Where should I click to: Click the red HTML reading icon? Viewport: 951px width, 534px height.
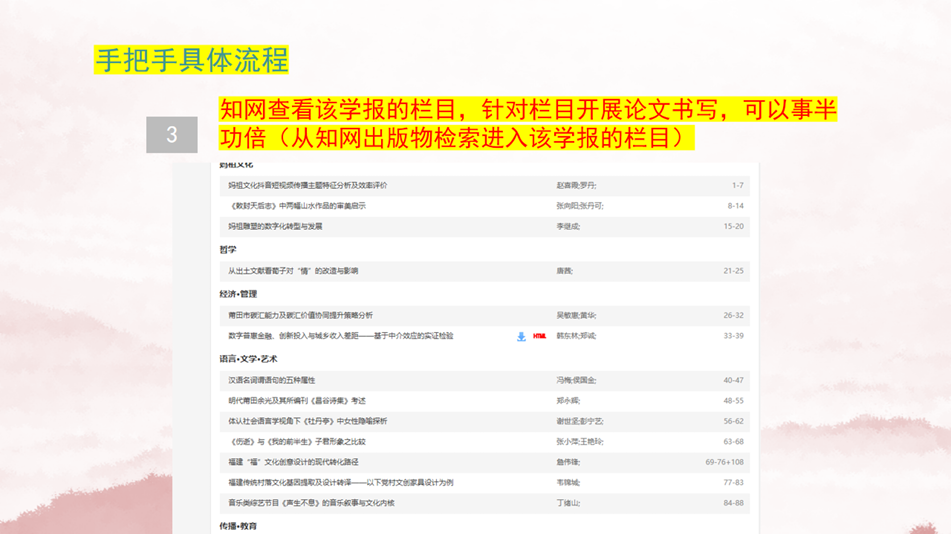pyautogui.click(x=540, y=336)
